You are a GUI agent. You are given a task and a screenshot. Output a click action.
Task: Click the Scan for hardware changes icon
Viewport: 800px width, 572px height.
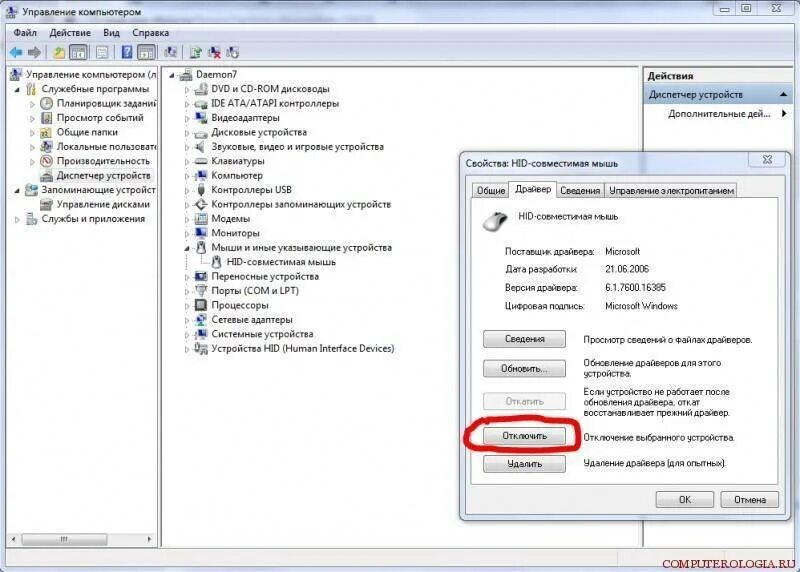[171, 52]
